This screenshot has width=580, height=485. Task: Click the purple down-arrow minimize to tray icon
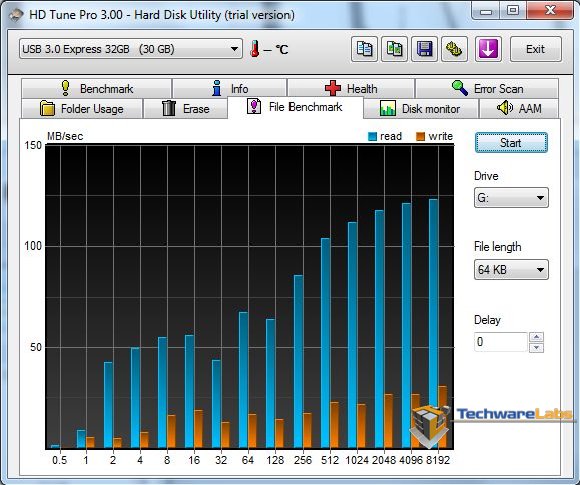[x=488, y=49]
